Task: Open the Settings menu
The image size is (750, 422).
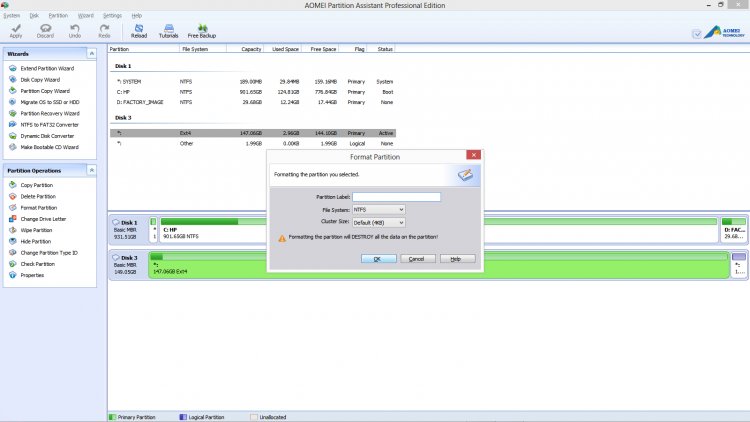Action: click(x=112, y=16)
